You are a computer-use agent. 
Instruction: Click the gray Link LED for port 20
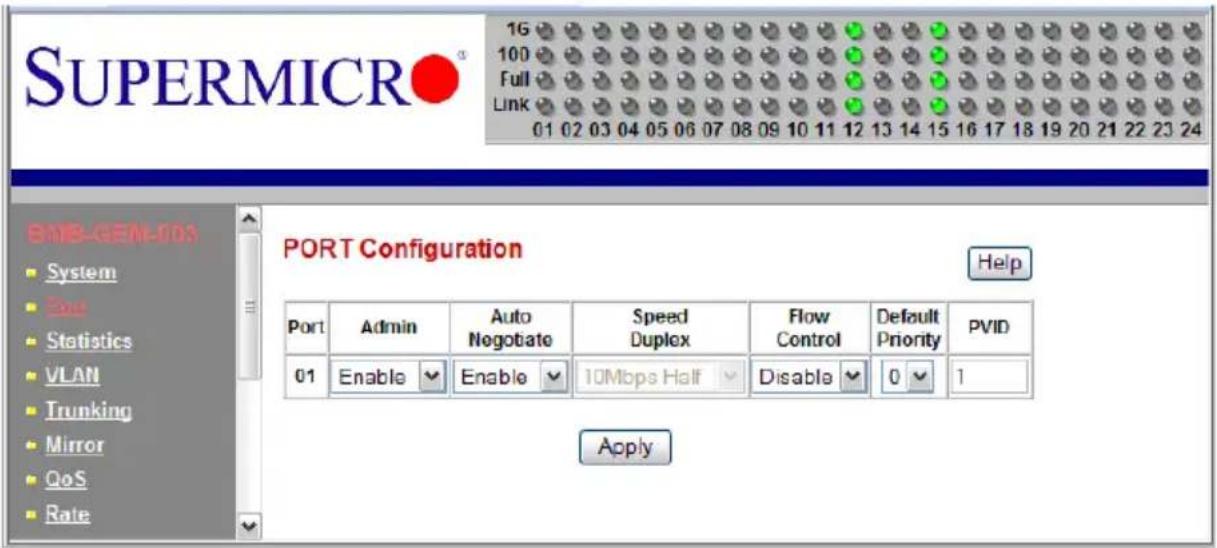[x=1078, y=104]
